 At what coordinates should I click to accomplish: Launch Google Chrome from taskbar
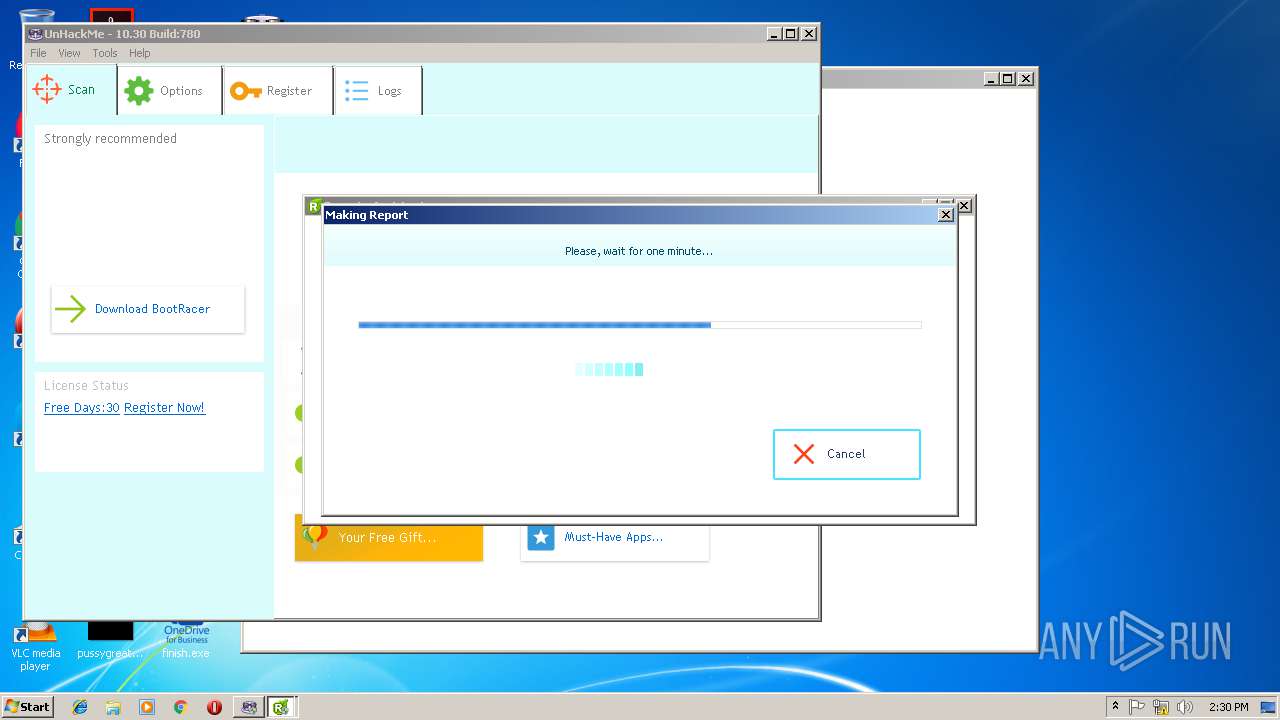click(x=180, y=707)
